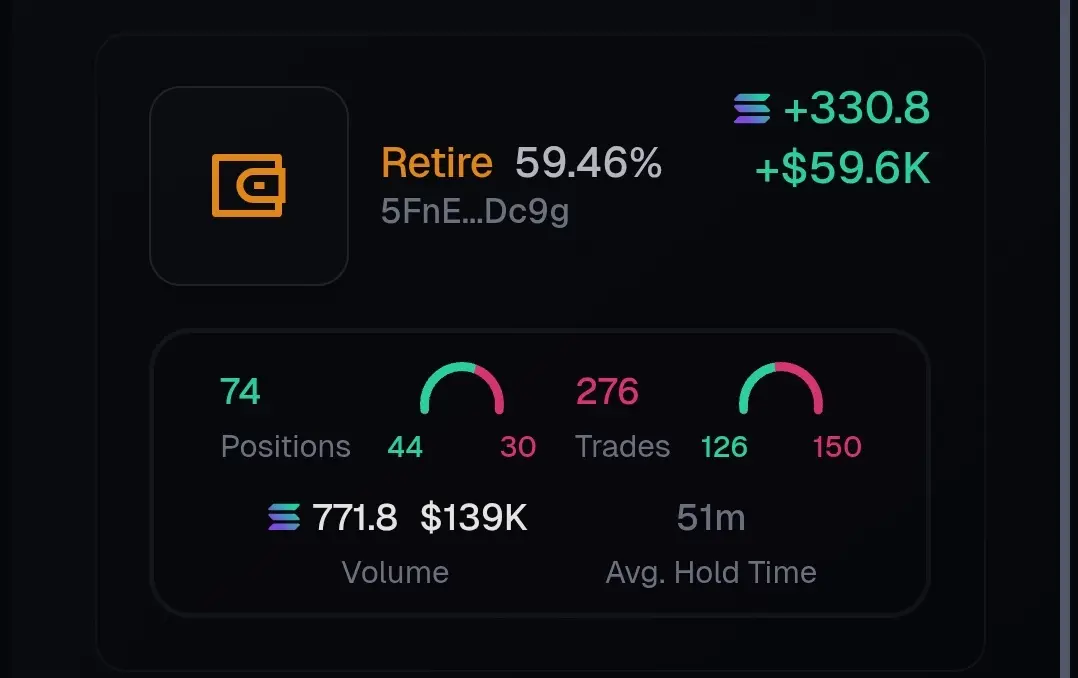Click the 126 buys number
This screenshot has width=1078, height=678.
(x=724, y=448)
